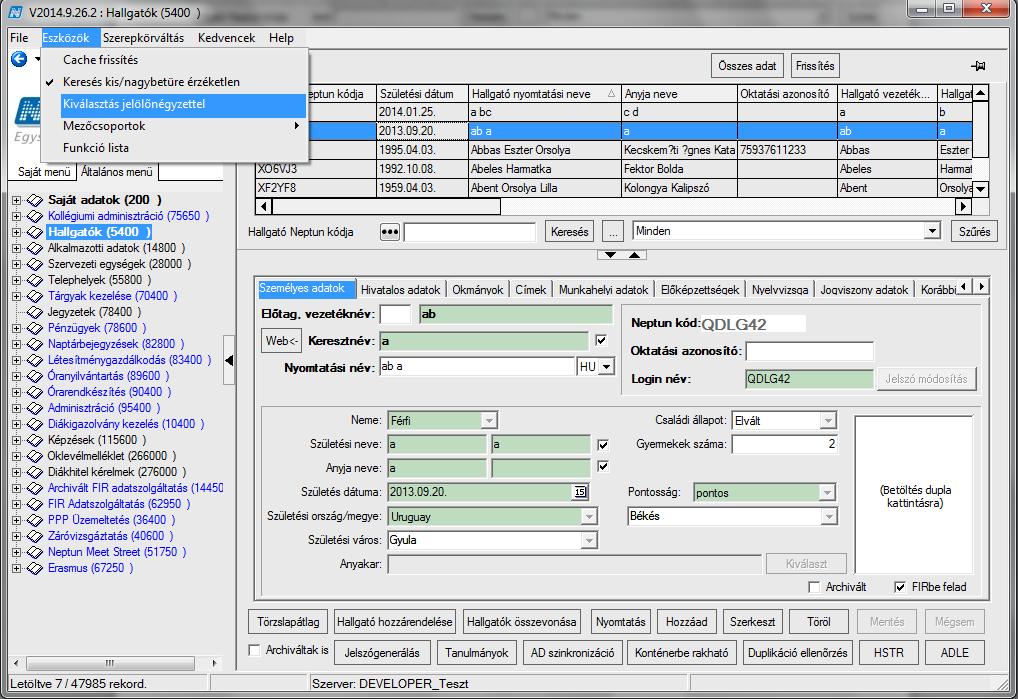1018x699 pixels.
Task: Click the Hozzáad button
Action: pyautogui.click(x=686, y=622)
